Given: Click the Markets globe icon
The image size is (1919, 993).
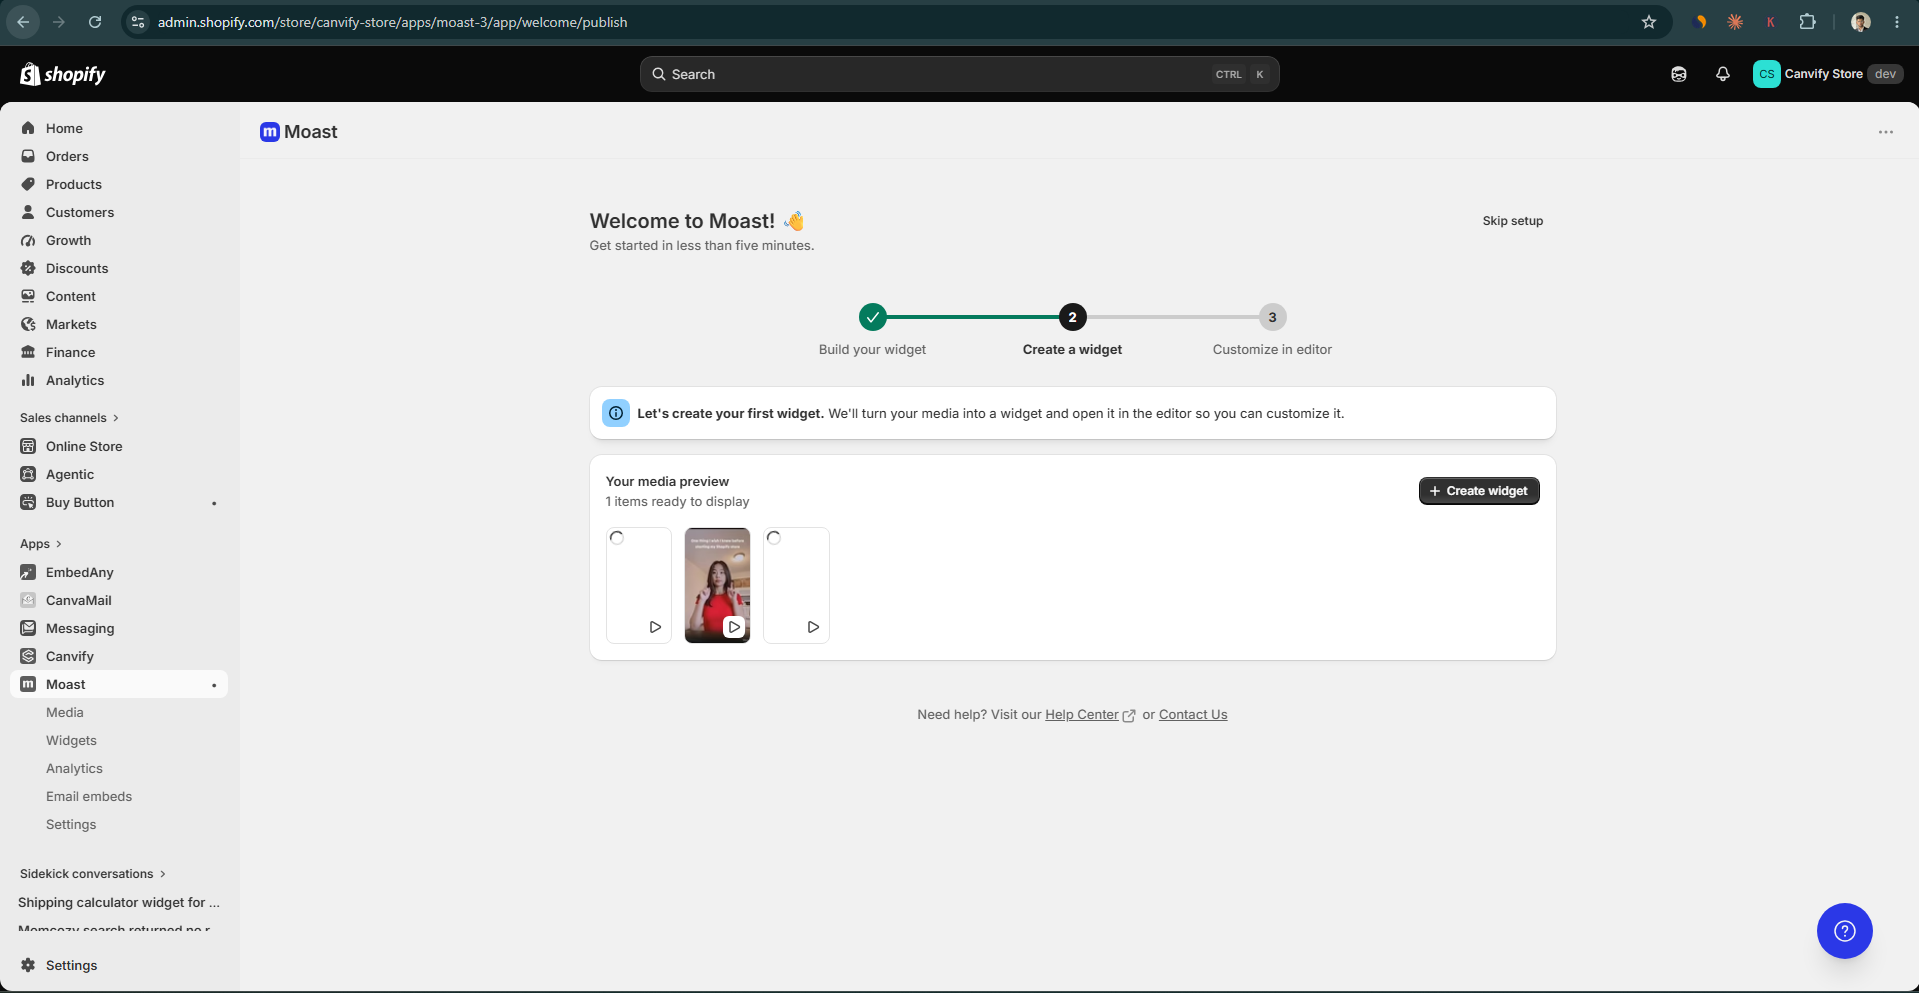Looking at the screenshot, I should 28,324.
